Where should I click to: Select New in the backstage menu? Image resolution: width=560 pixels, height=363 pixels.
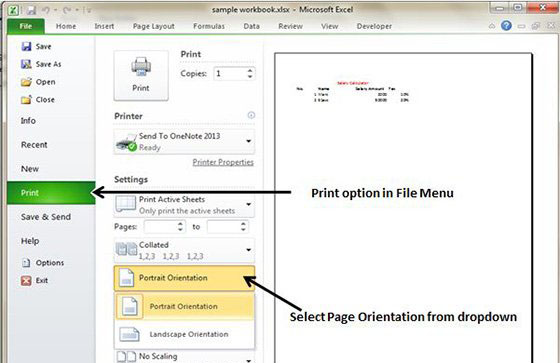(30, 169)
